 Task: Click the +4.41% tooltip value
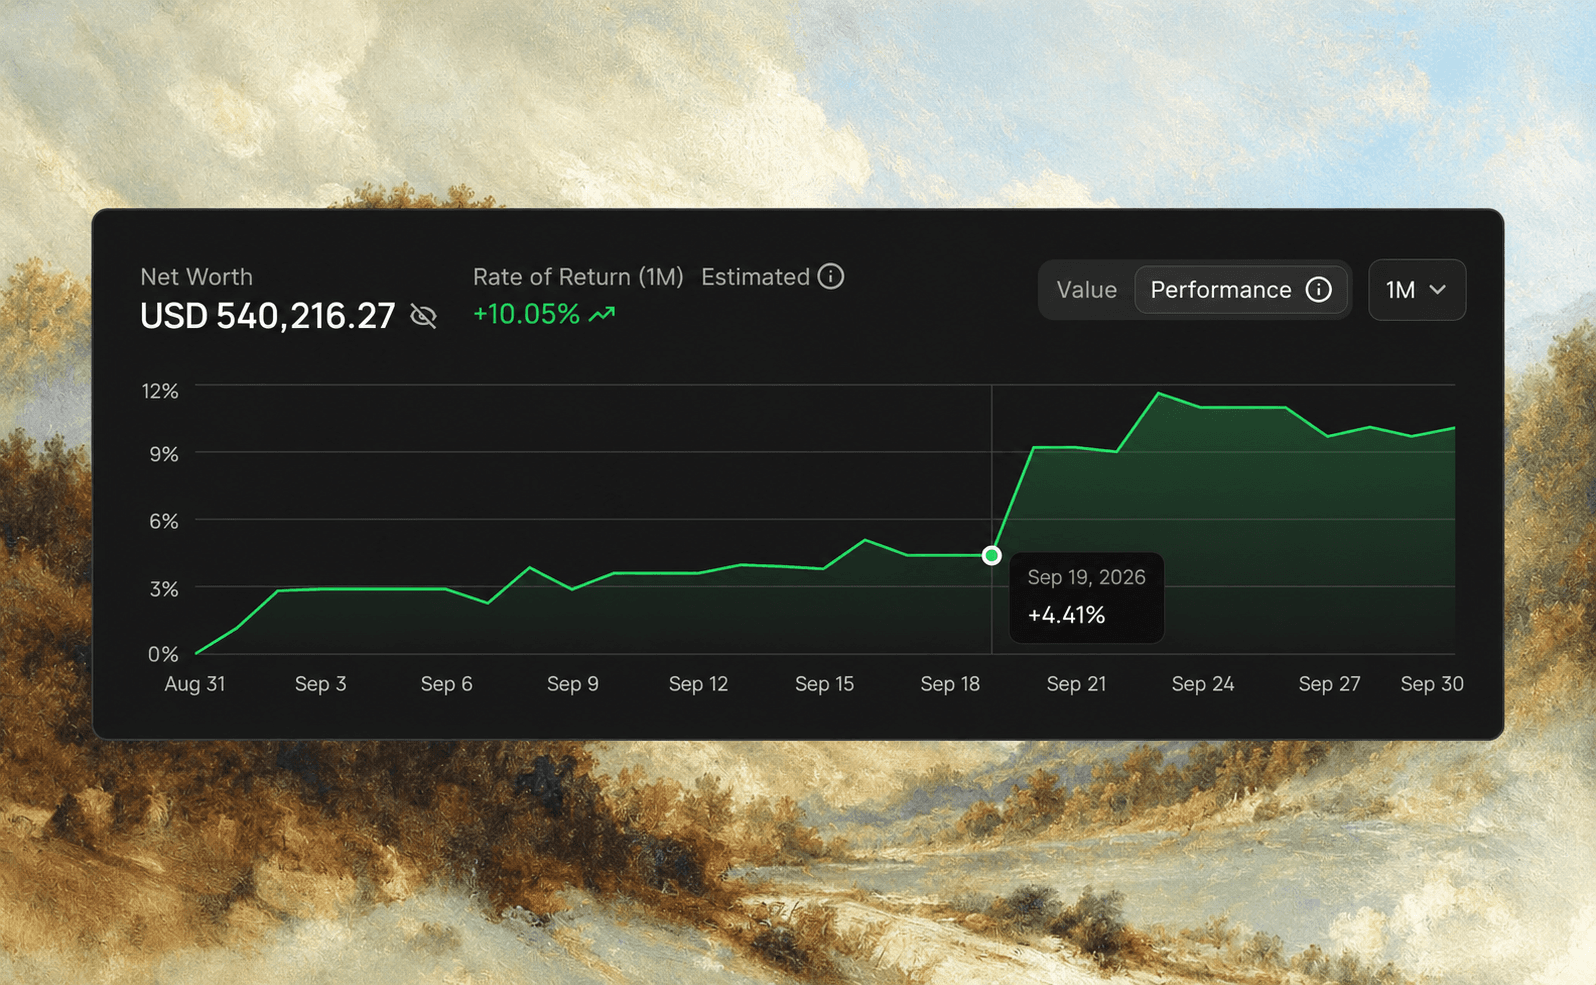(x=1066, y=615)
